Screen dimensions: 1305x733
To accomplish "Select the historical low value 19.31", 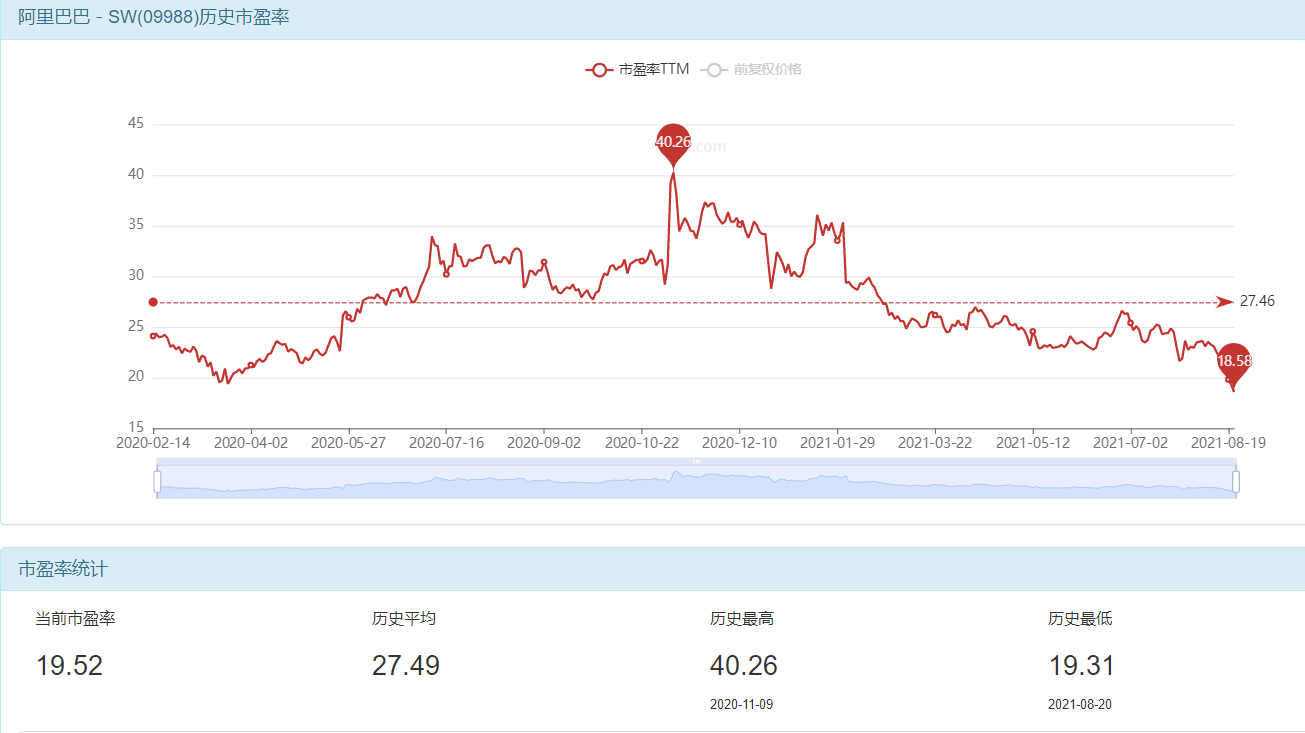I will pos(1082,665).
